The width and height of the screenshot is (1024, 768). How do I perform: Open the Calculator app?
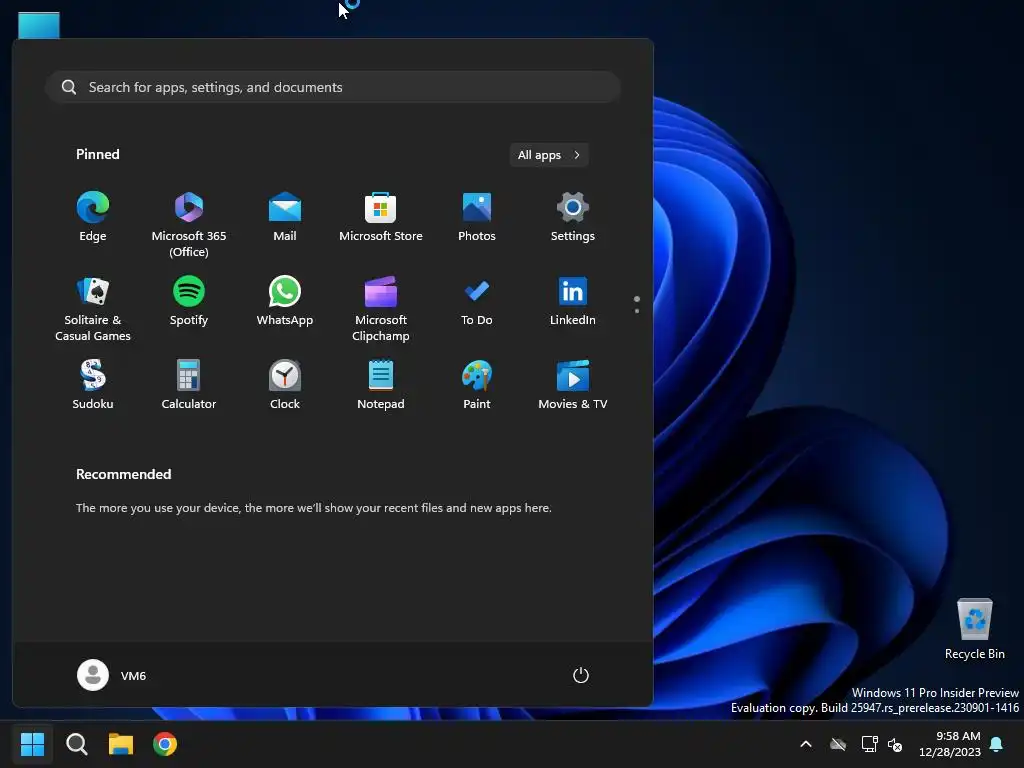tap(189, 385)
